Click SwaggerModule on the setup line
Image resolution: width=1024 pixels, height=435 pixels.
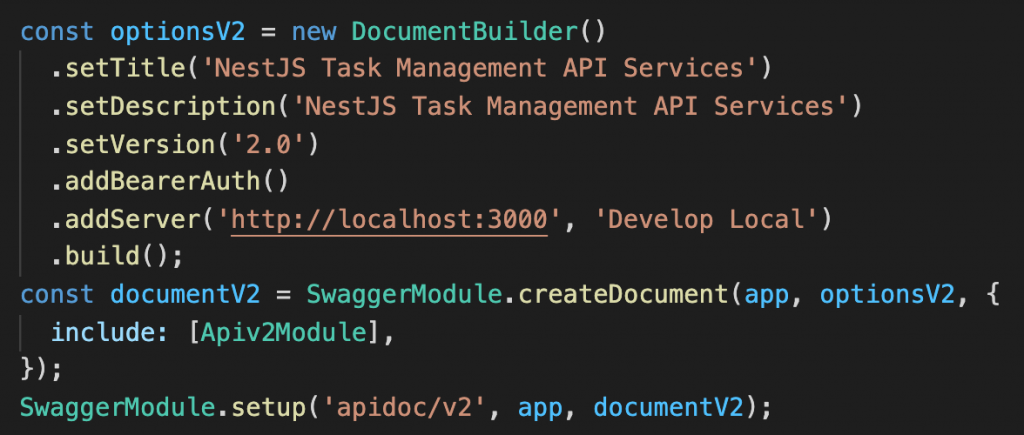(x=118, y=408)
